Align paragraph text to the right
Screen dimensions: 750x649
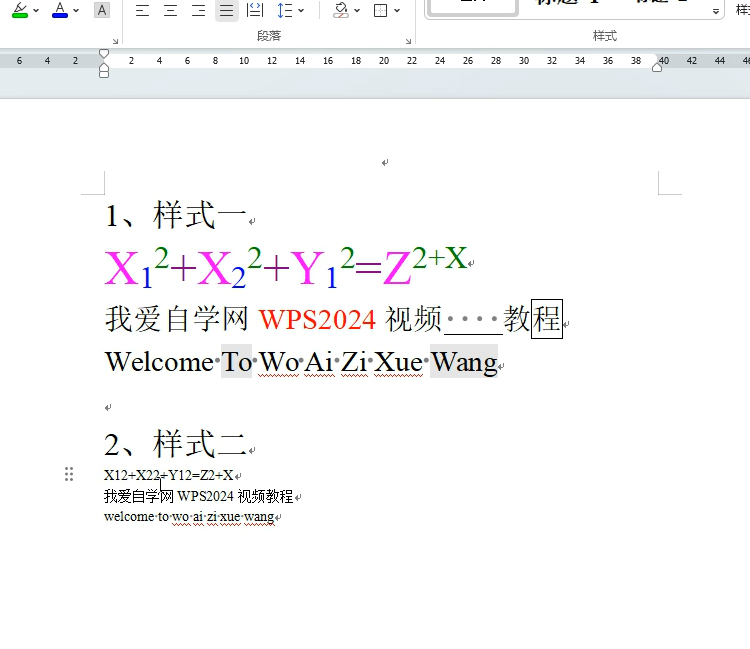point(199,10)
